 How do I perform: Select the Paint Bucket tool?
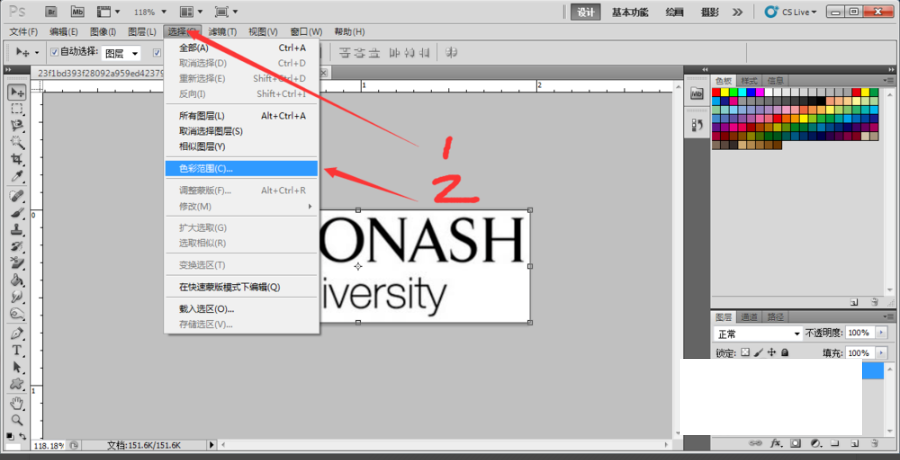pyautogui.click(x=17, y=280)
